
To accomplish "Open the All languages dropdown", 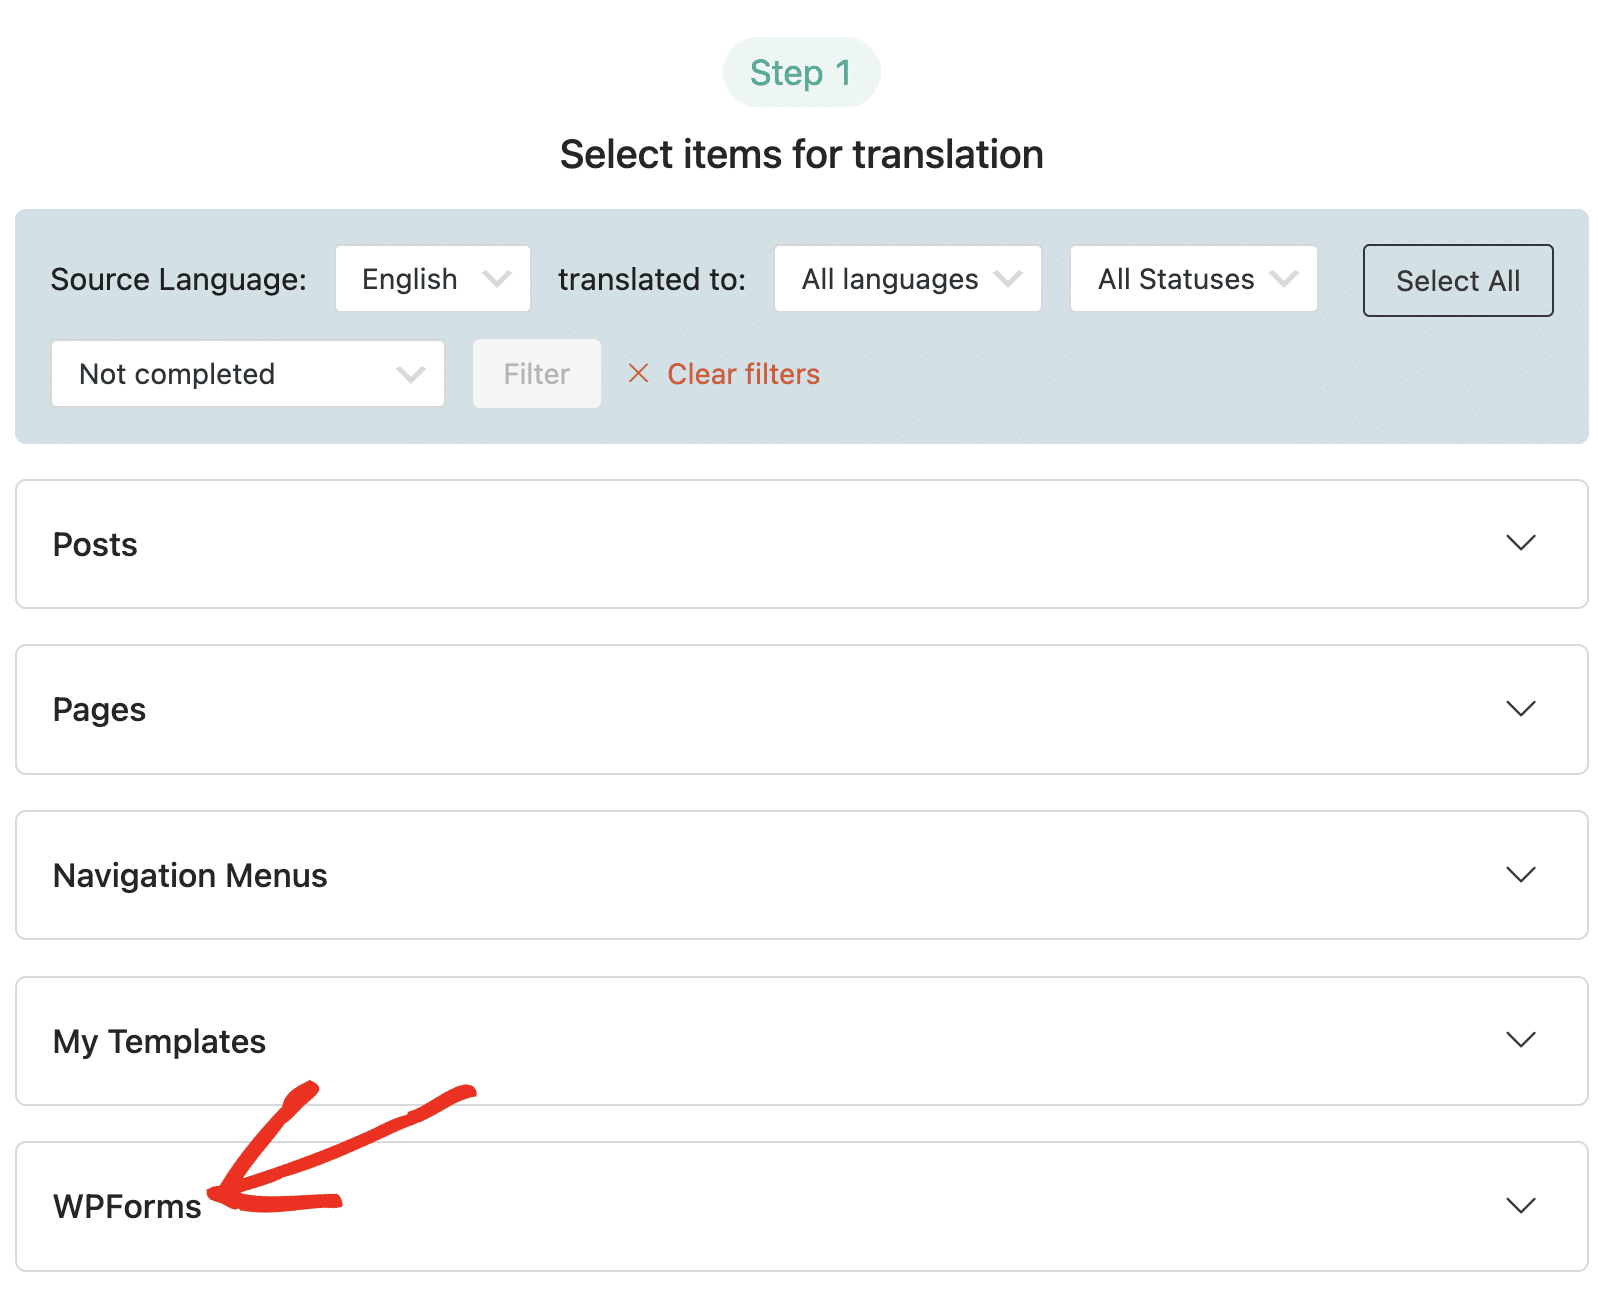I will point(906,279).
